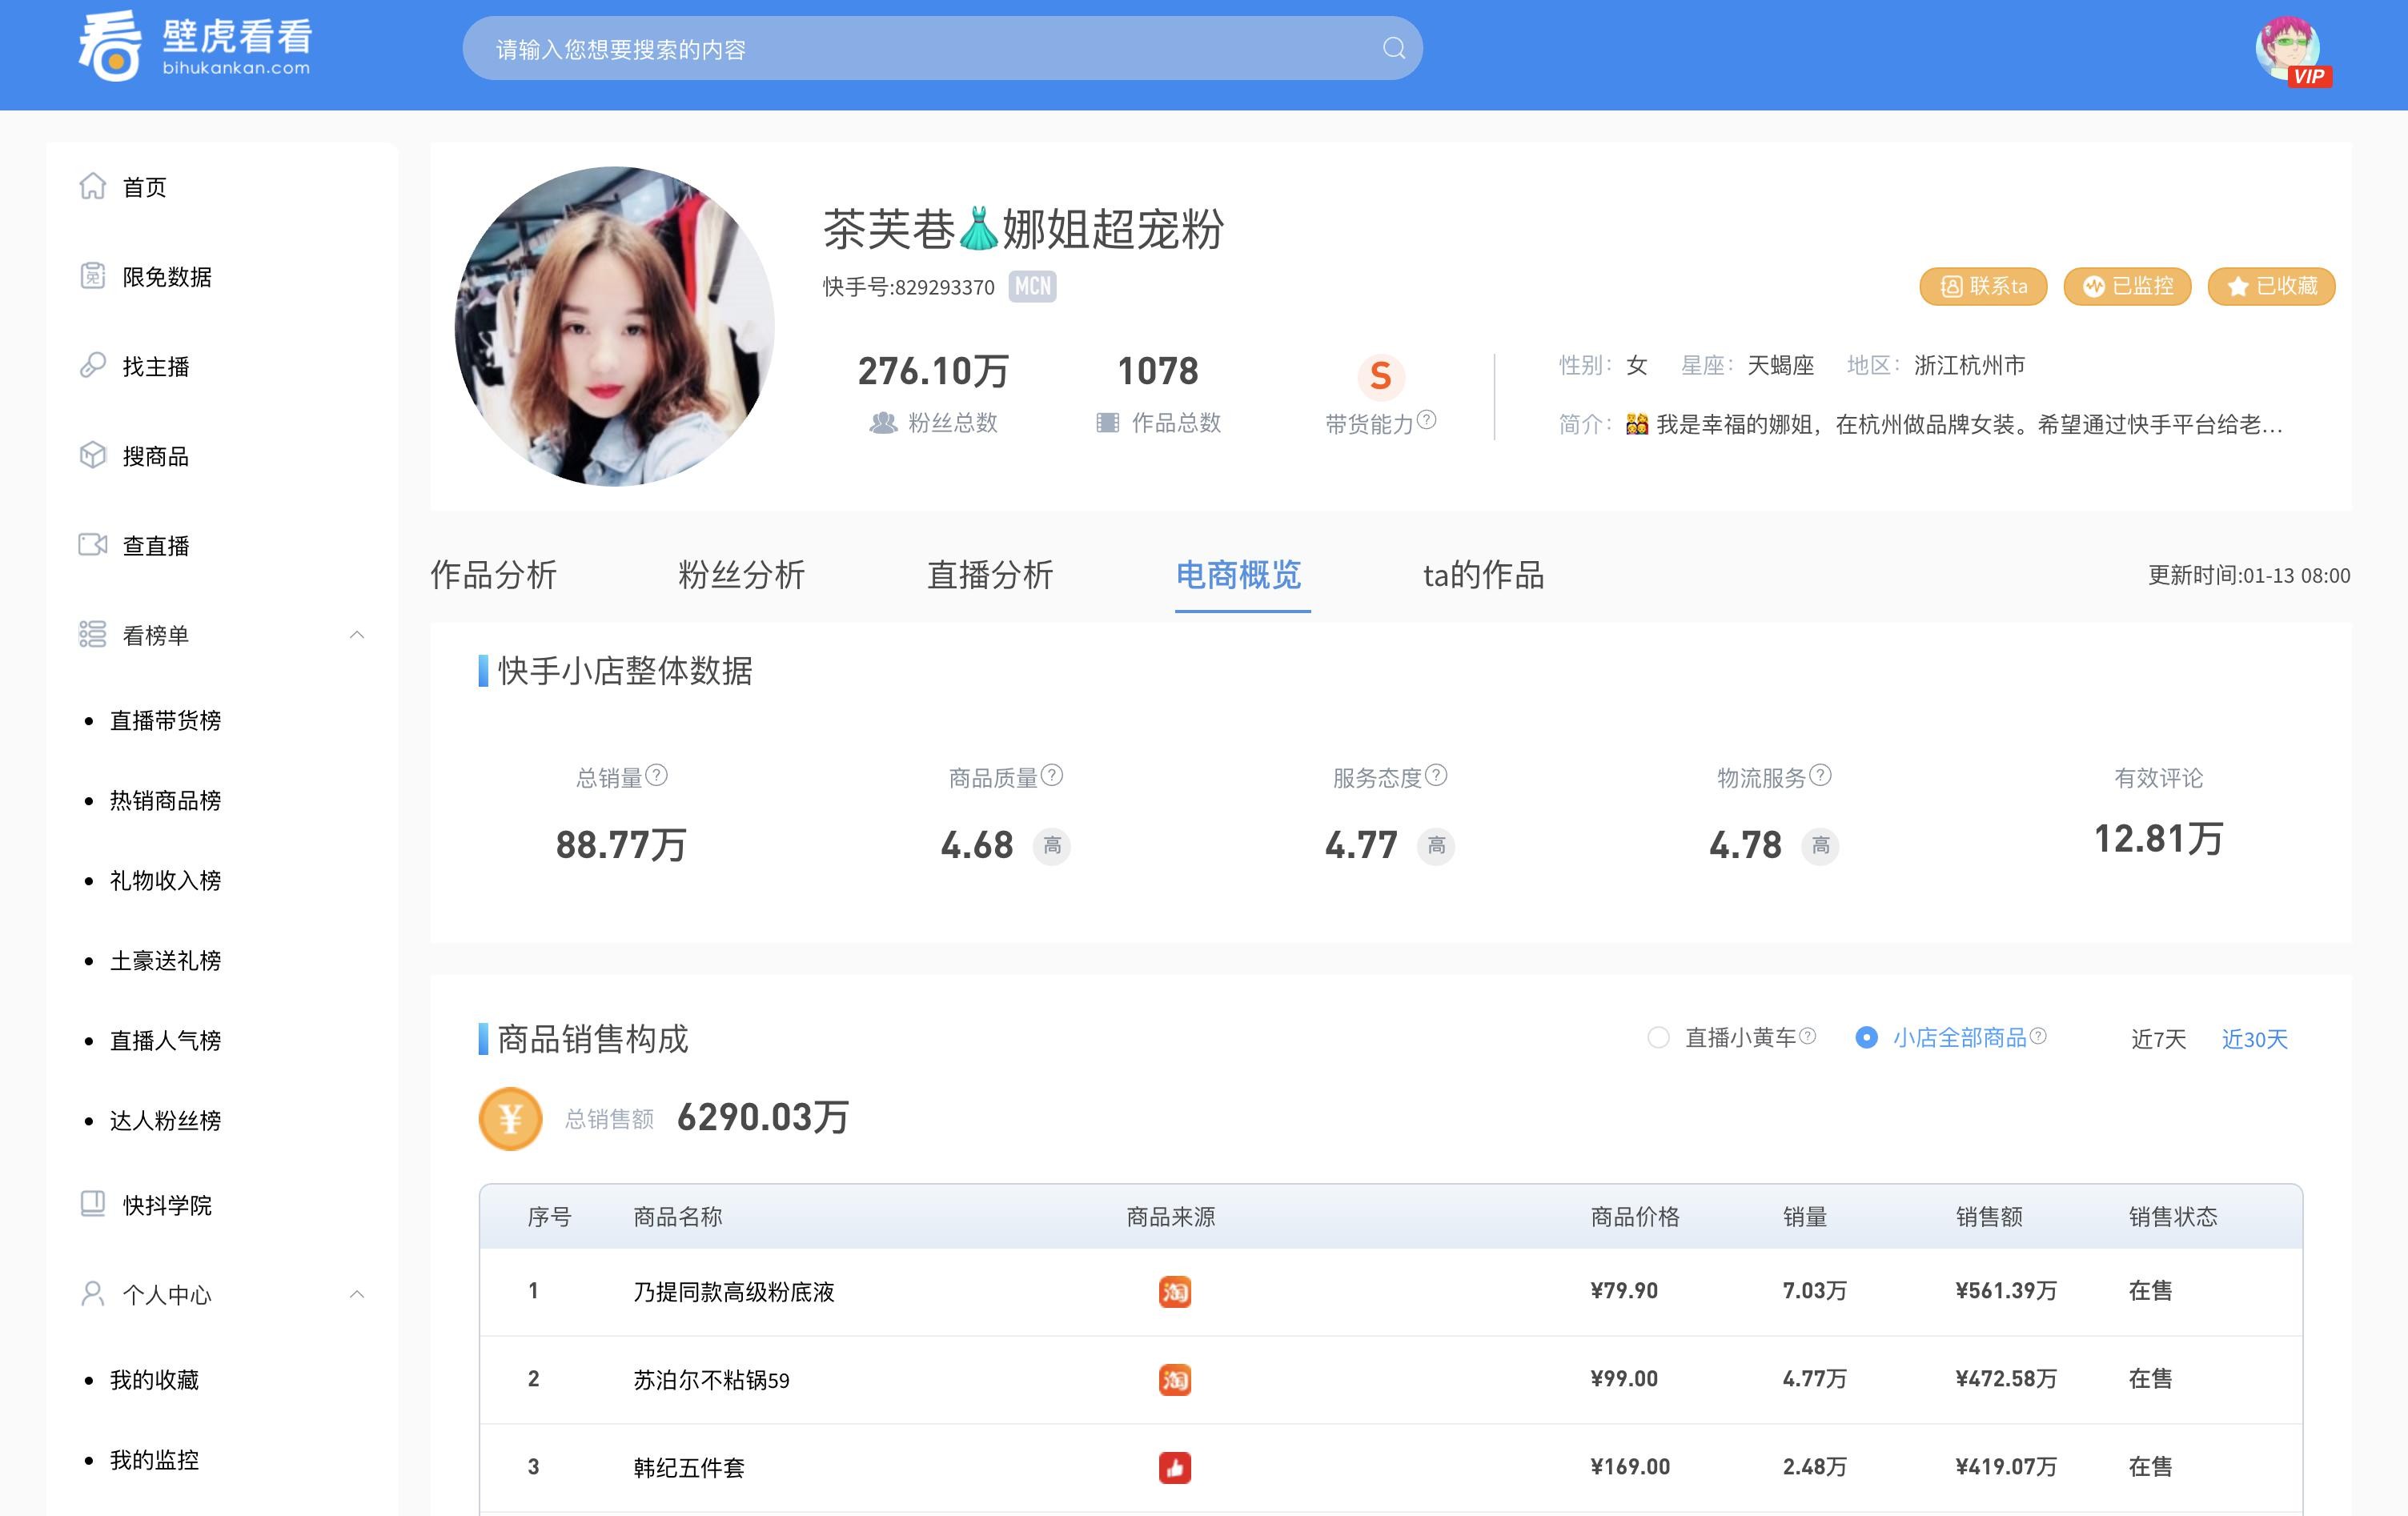
Task: Open the VIP user avatar
Action: coord(2288,50)
